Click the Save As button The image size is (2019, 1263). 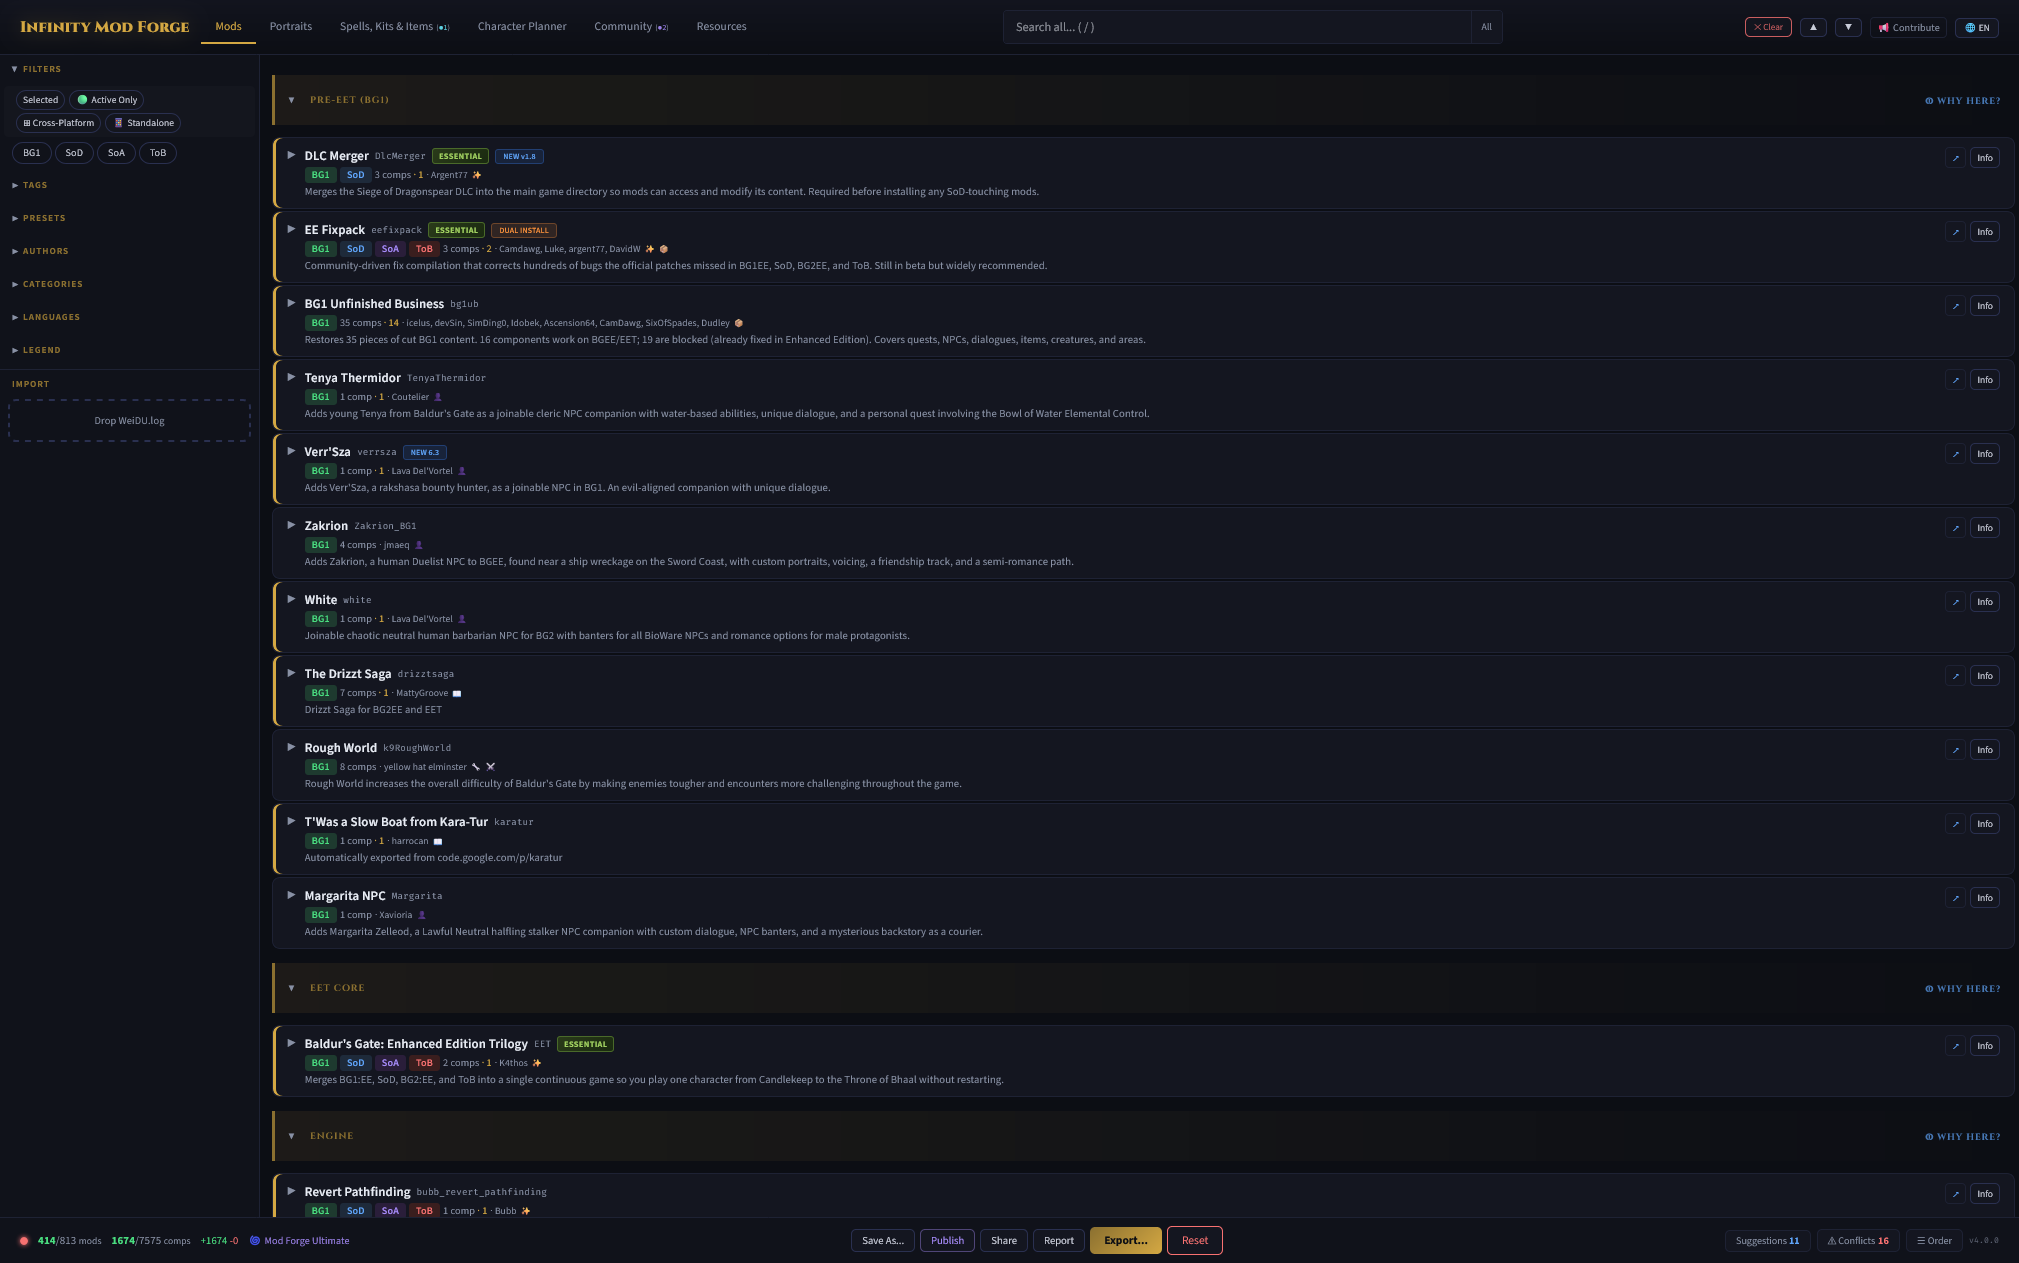click(883, 1241)
